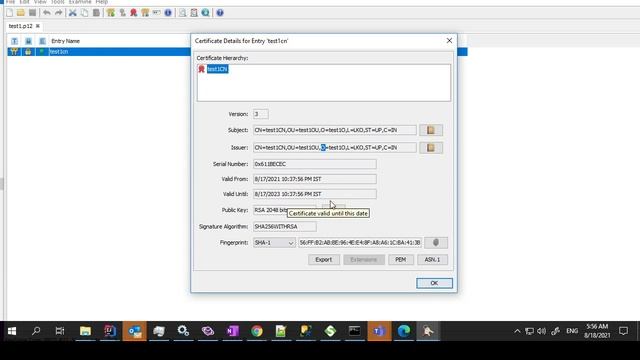The width and height of the screenshot is (640, 360).
Task: Open File Explorer from the taskbar
Action: point(85,331)
